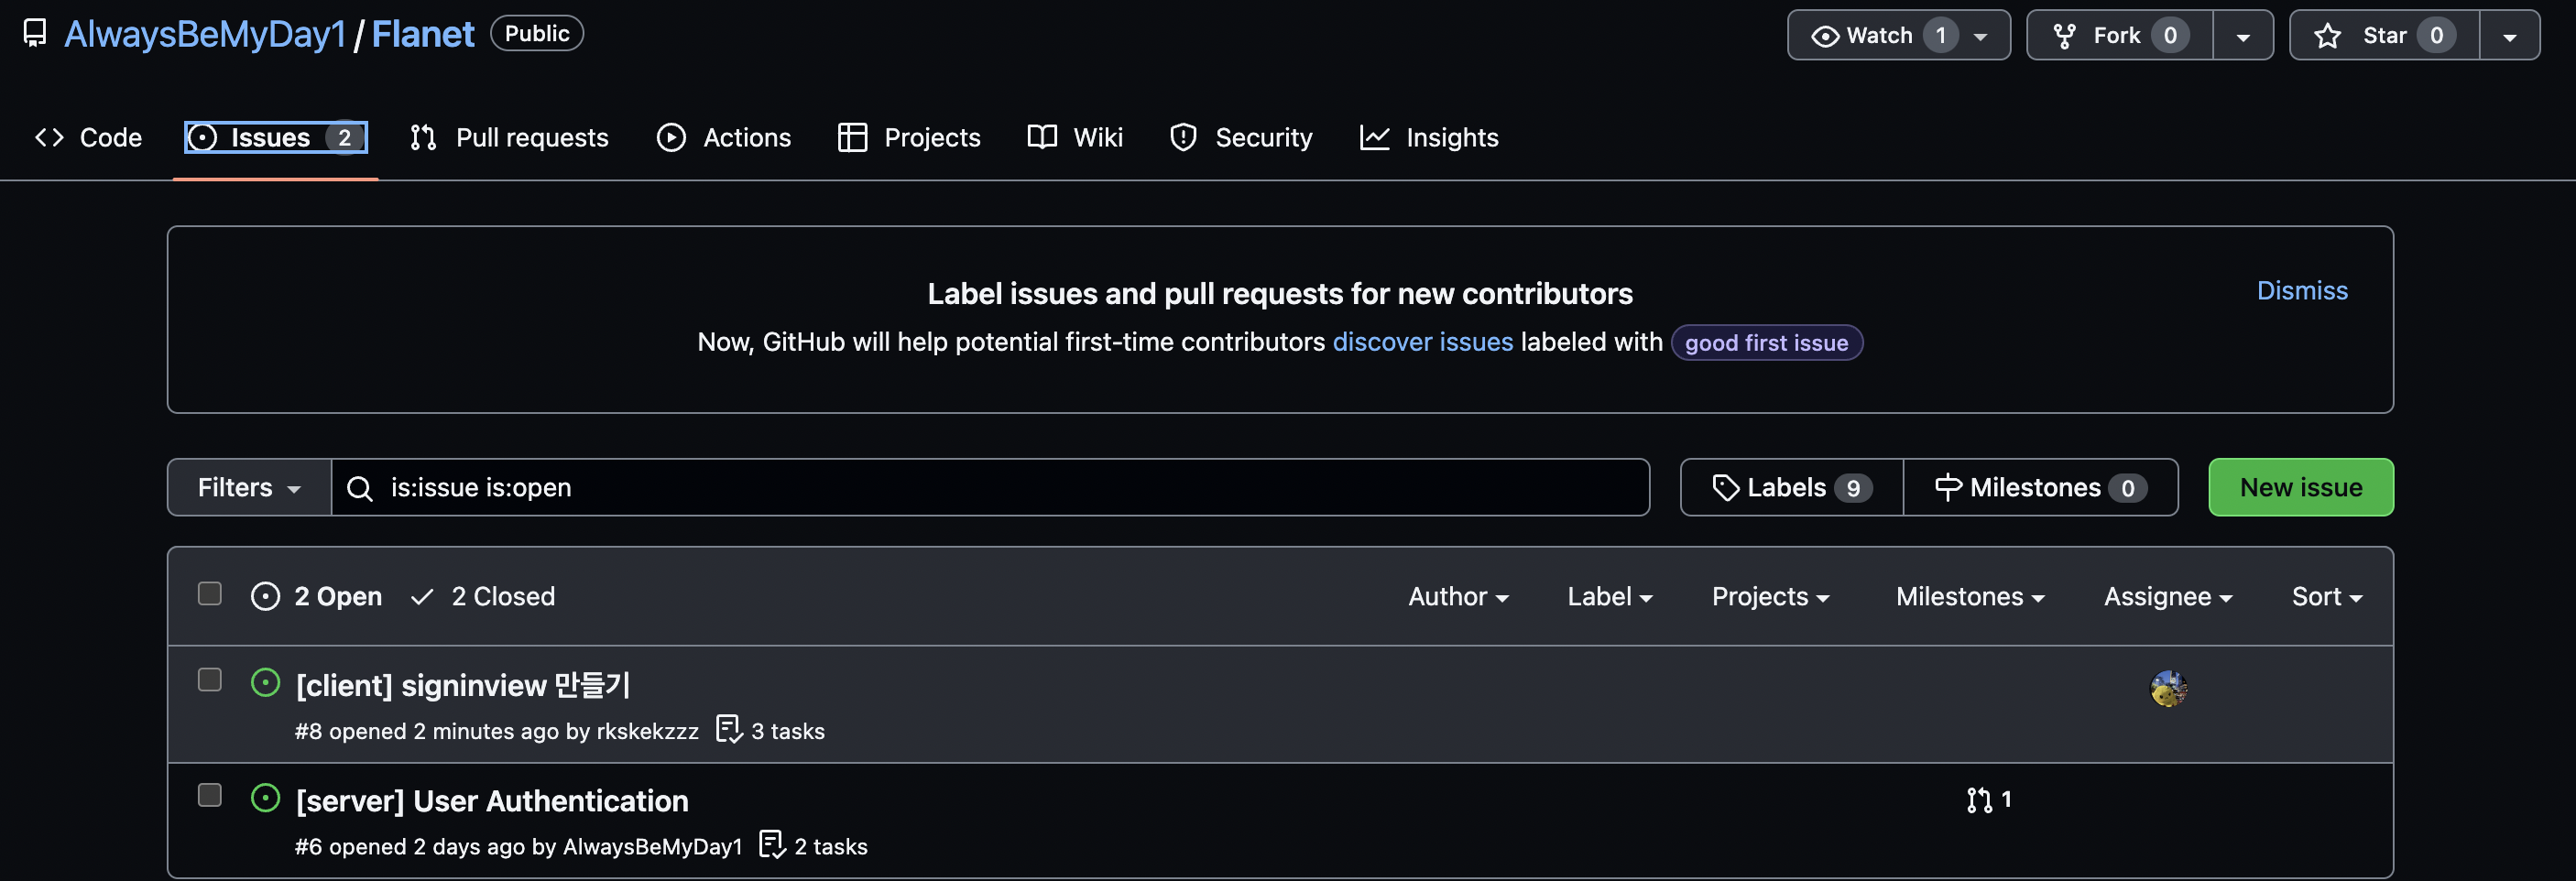Switch to the Wiki tab

pyautogui.click(x=1075, y=137)
